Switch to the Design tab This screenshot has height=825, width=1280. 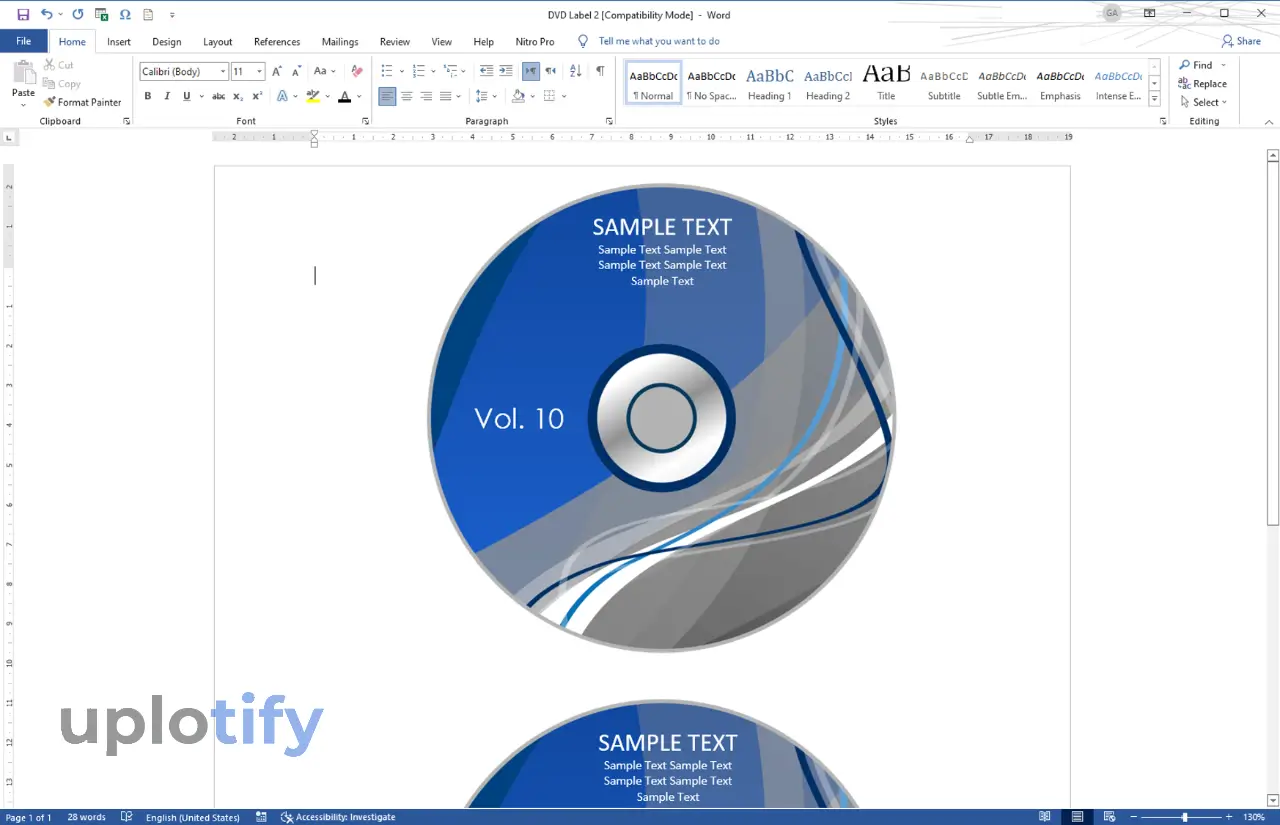[167, 42]
